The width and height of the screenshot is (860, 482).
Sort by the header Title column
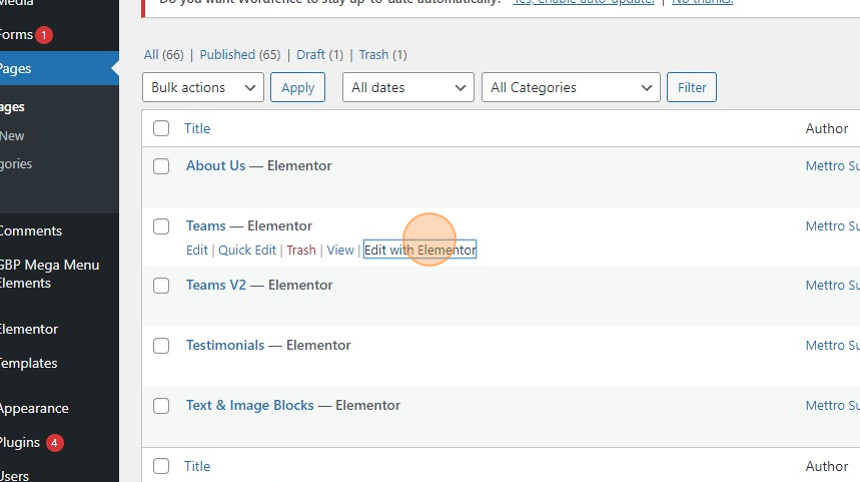(197, 128)
